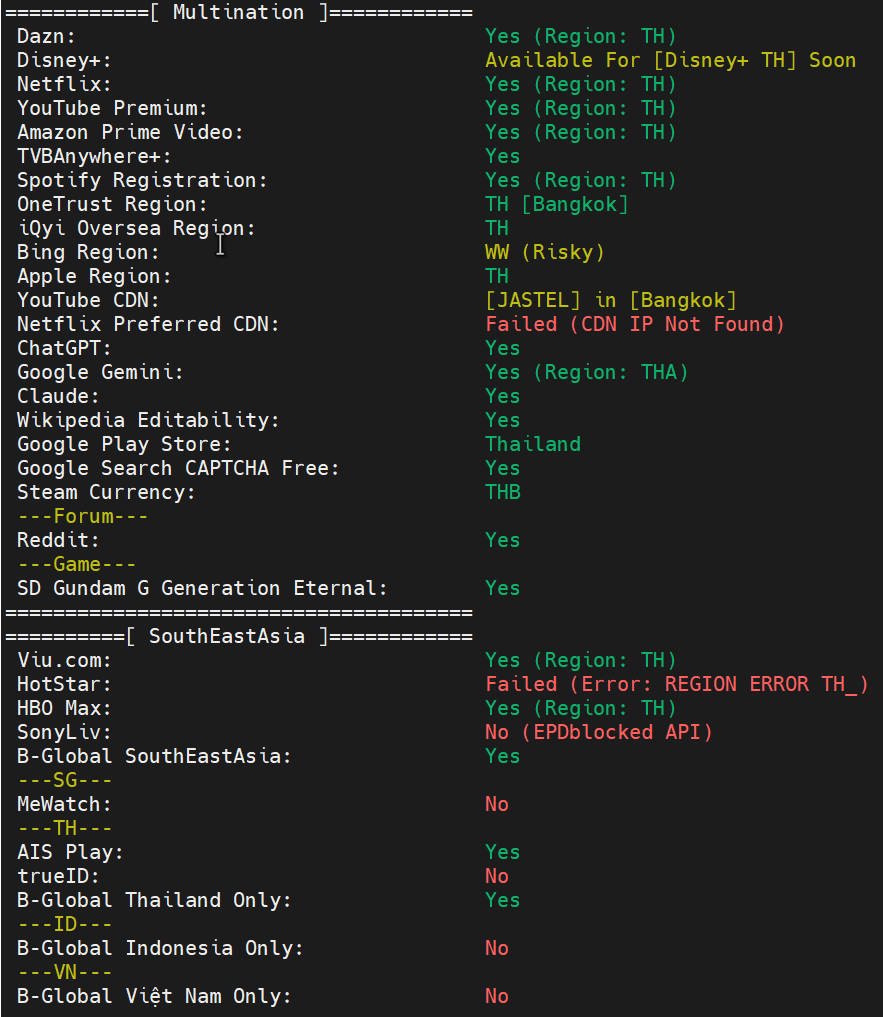Click the Multination section header
883x1017 pixels.
238,13
